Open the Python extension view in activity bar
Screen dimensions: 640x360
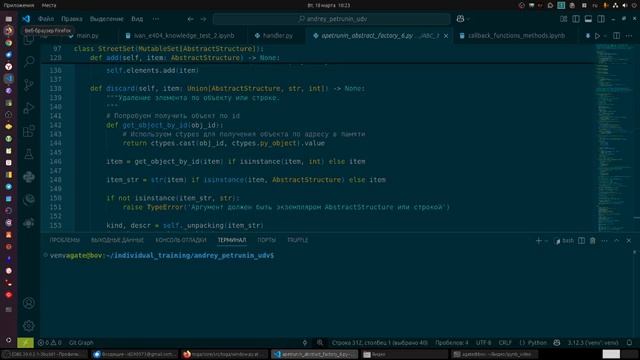coord(29,177)
